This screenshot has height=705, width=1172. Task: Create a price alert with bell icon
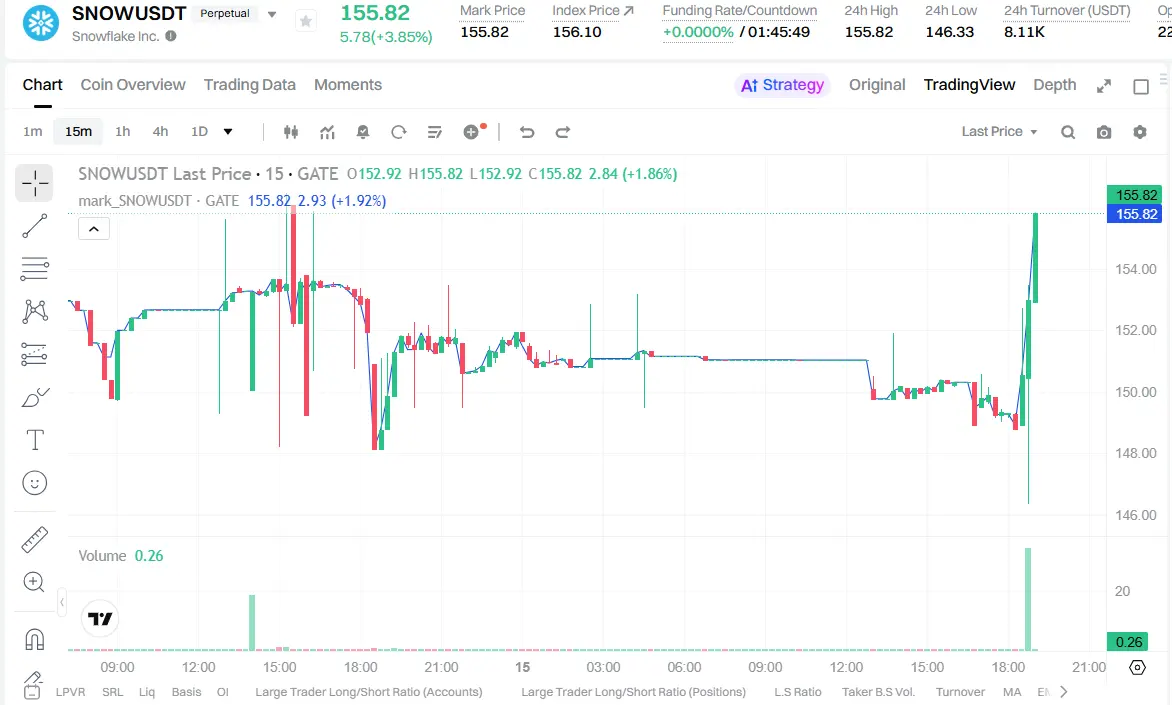pyautogui.click(x=363, y=132)
